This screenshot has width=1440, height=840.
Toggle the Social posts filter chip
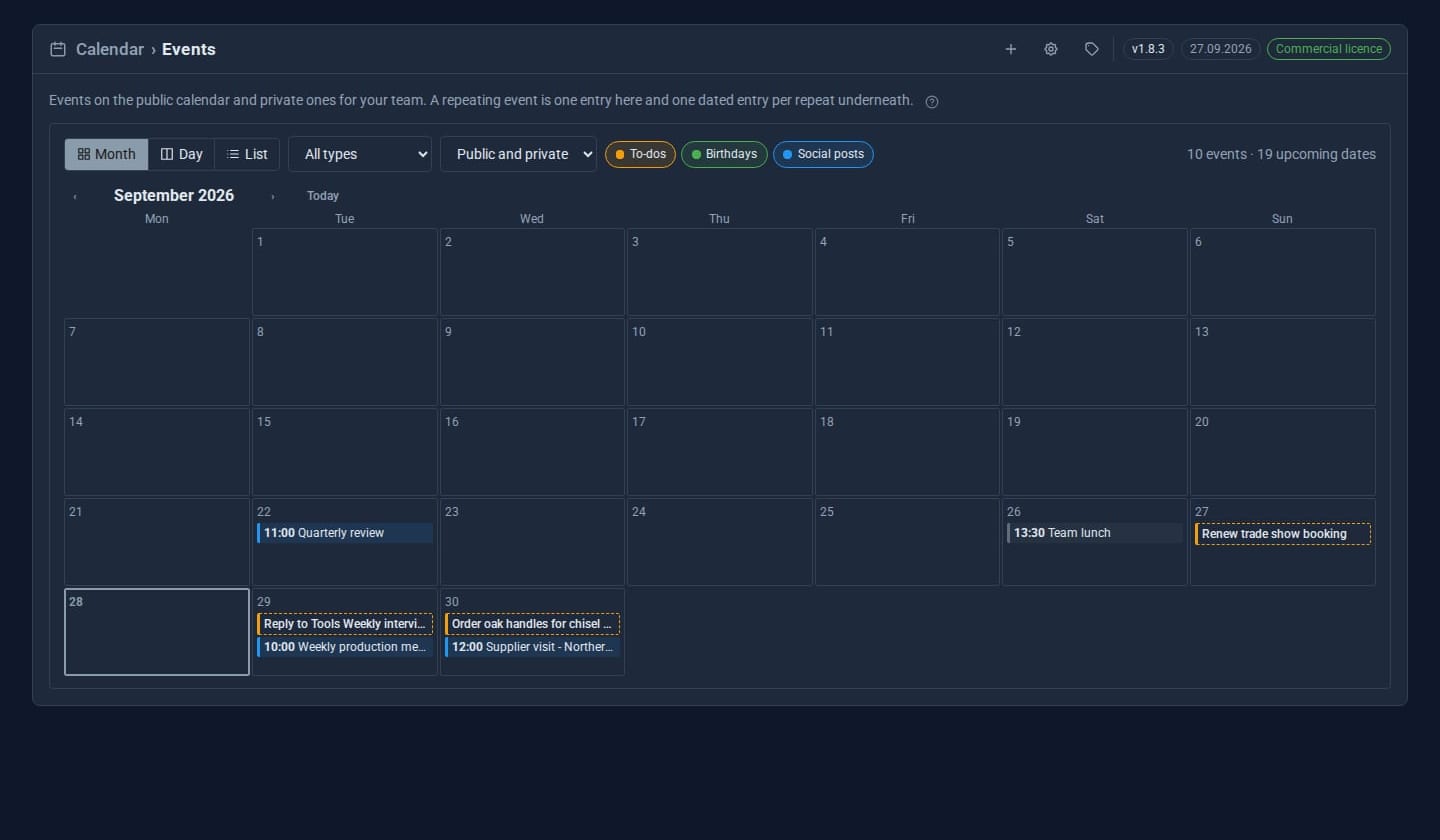click(x=823, y=154)
